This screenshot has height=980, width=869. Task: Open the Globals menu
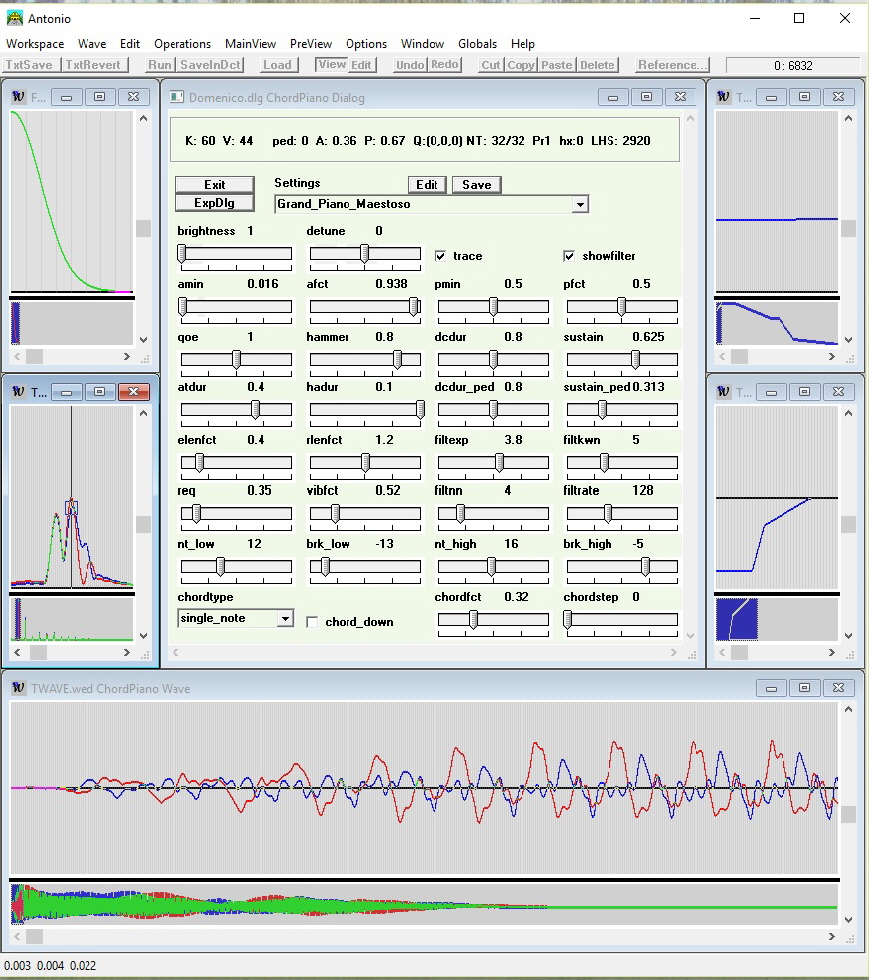[477, 44]
